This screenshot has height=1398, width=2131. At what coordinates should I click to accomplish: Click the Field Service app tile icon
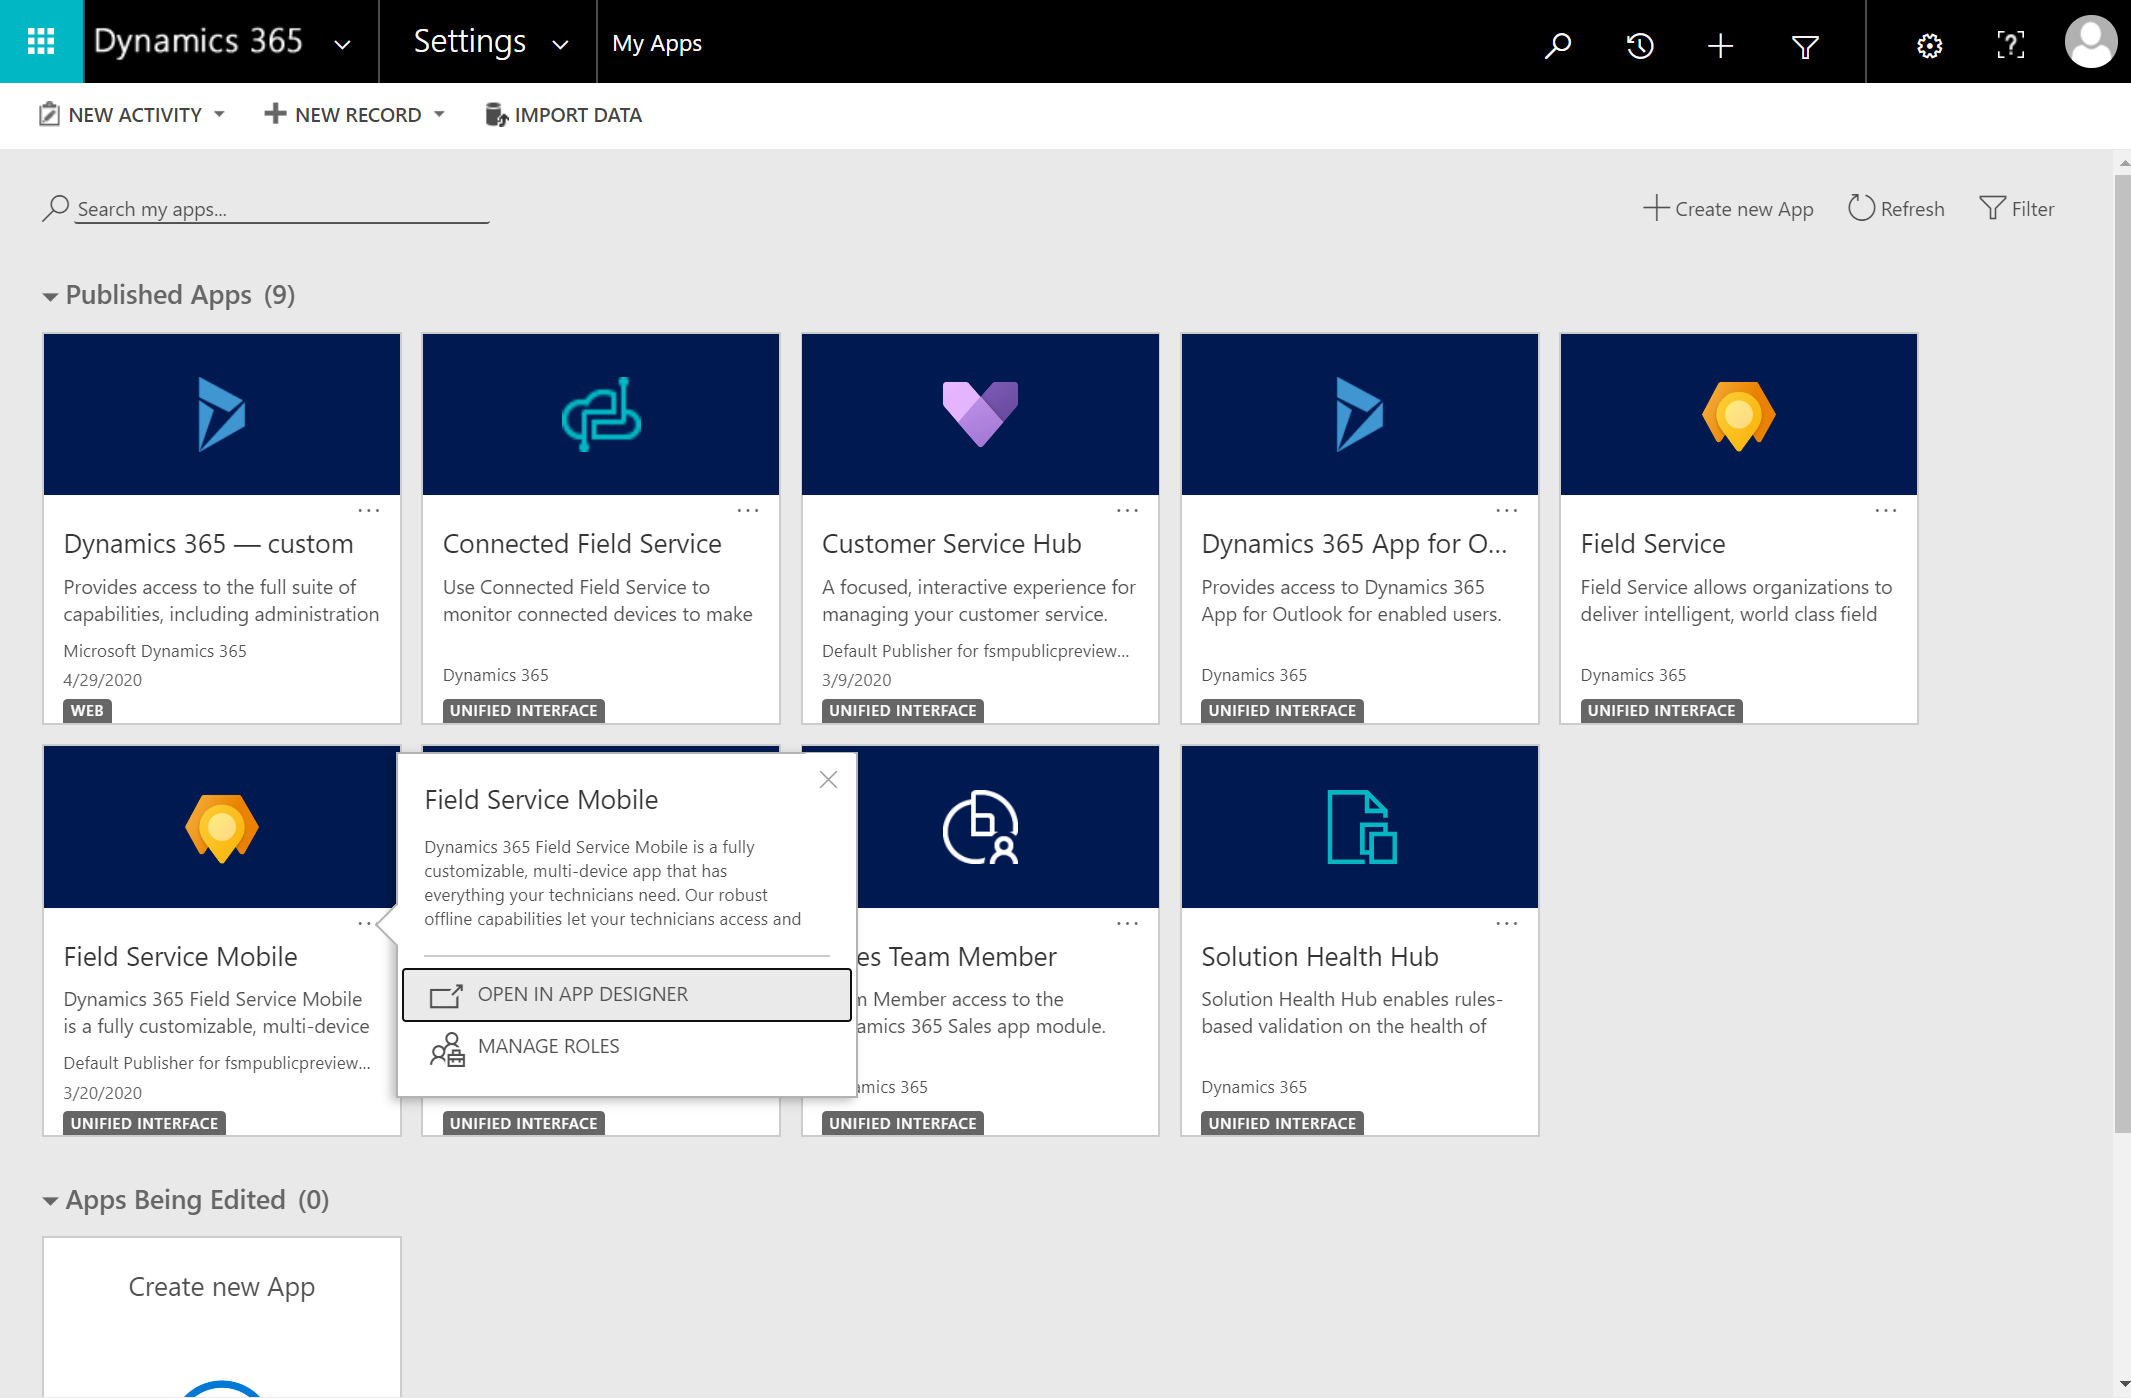[1739, 415]
